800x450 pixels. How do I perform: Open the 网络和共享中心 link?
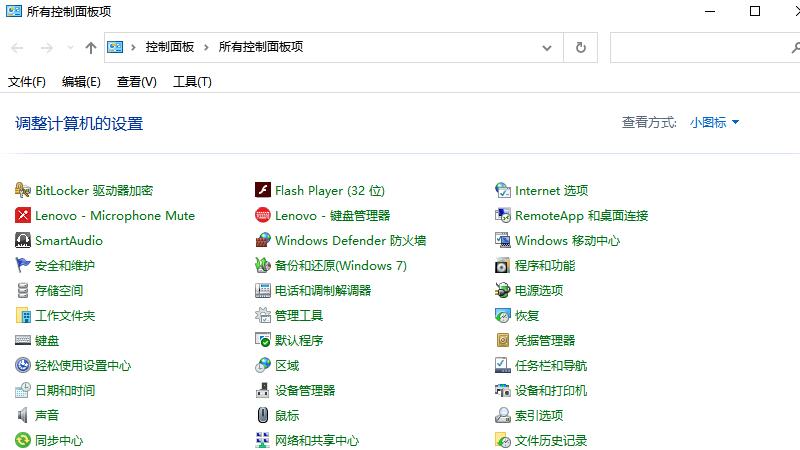(x=317, y=440)
